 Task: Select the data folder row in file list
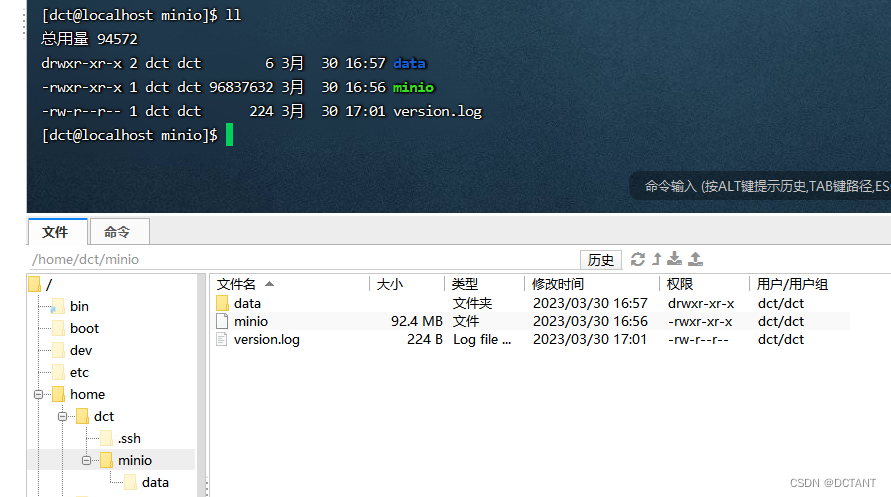(532, 303)
